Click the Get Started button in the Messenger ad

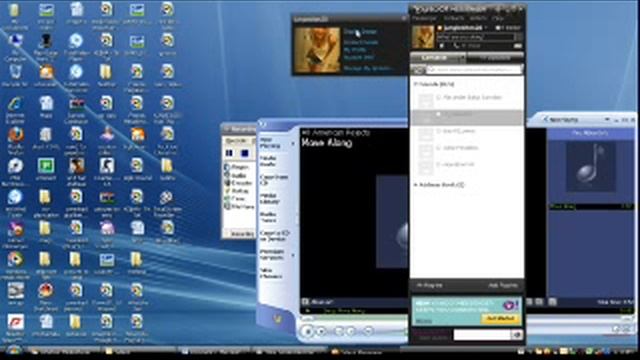tap(500, 318)
